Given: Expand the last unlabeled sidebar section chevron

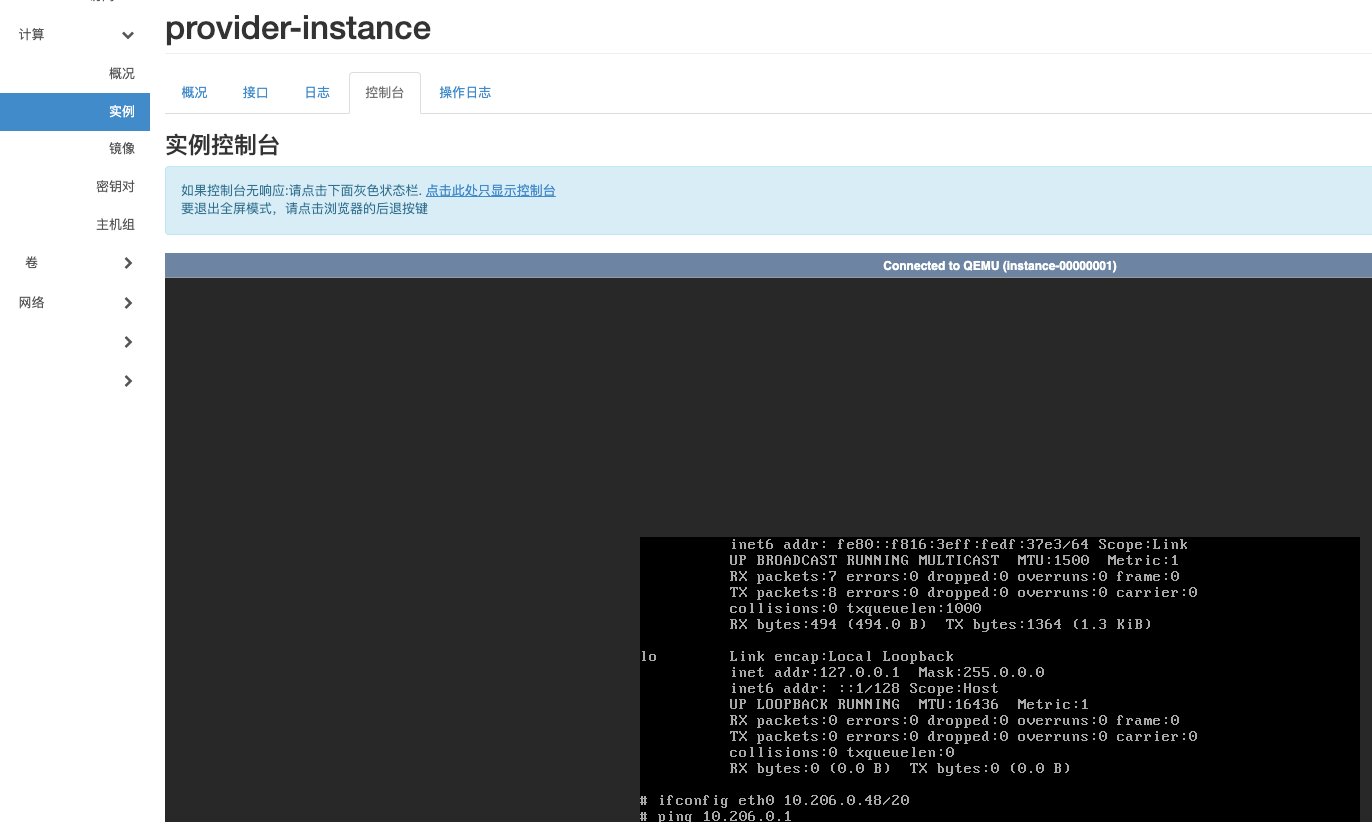Looking at the screenshot, I should 128,381.
